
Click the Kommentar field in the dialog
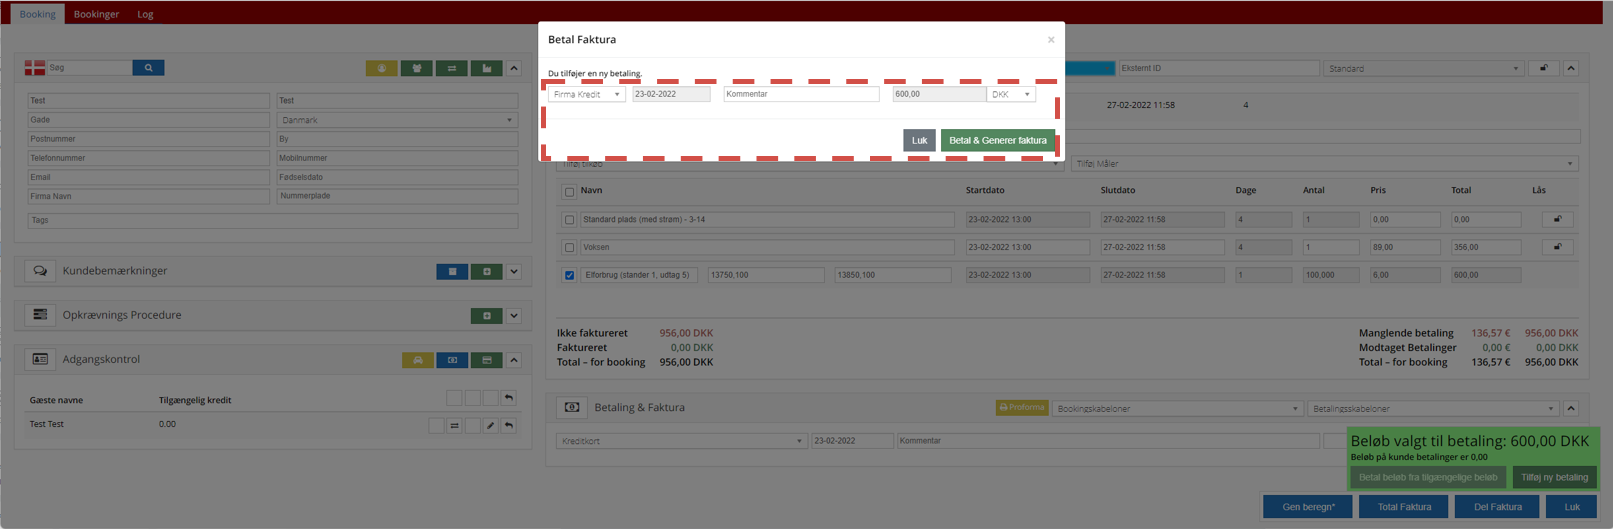pyautogui.click(x=800, y=94)
